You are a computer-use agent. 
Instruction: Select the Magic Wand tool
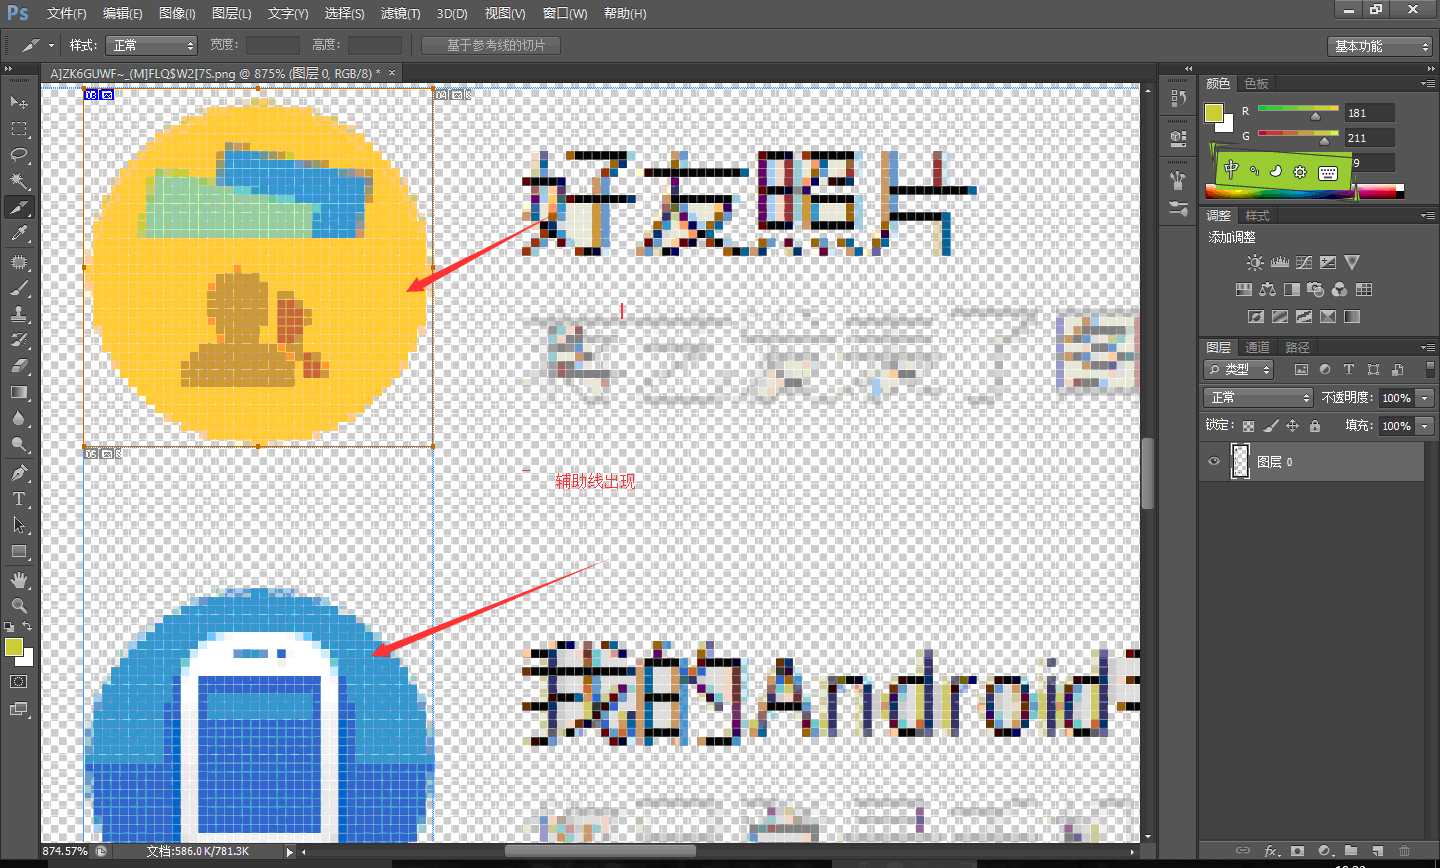pyautogui.click(x=19, y=181)
